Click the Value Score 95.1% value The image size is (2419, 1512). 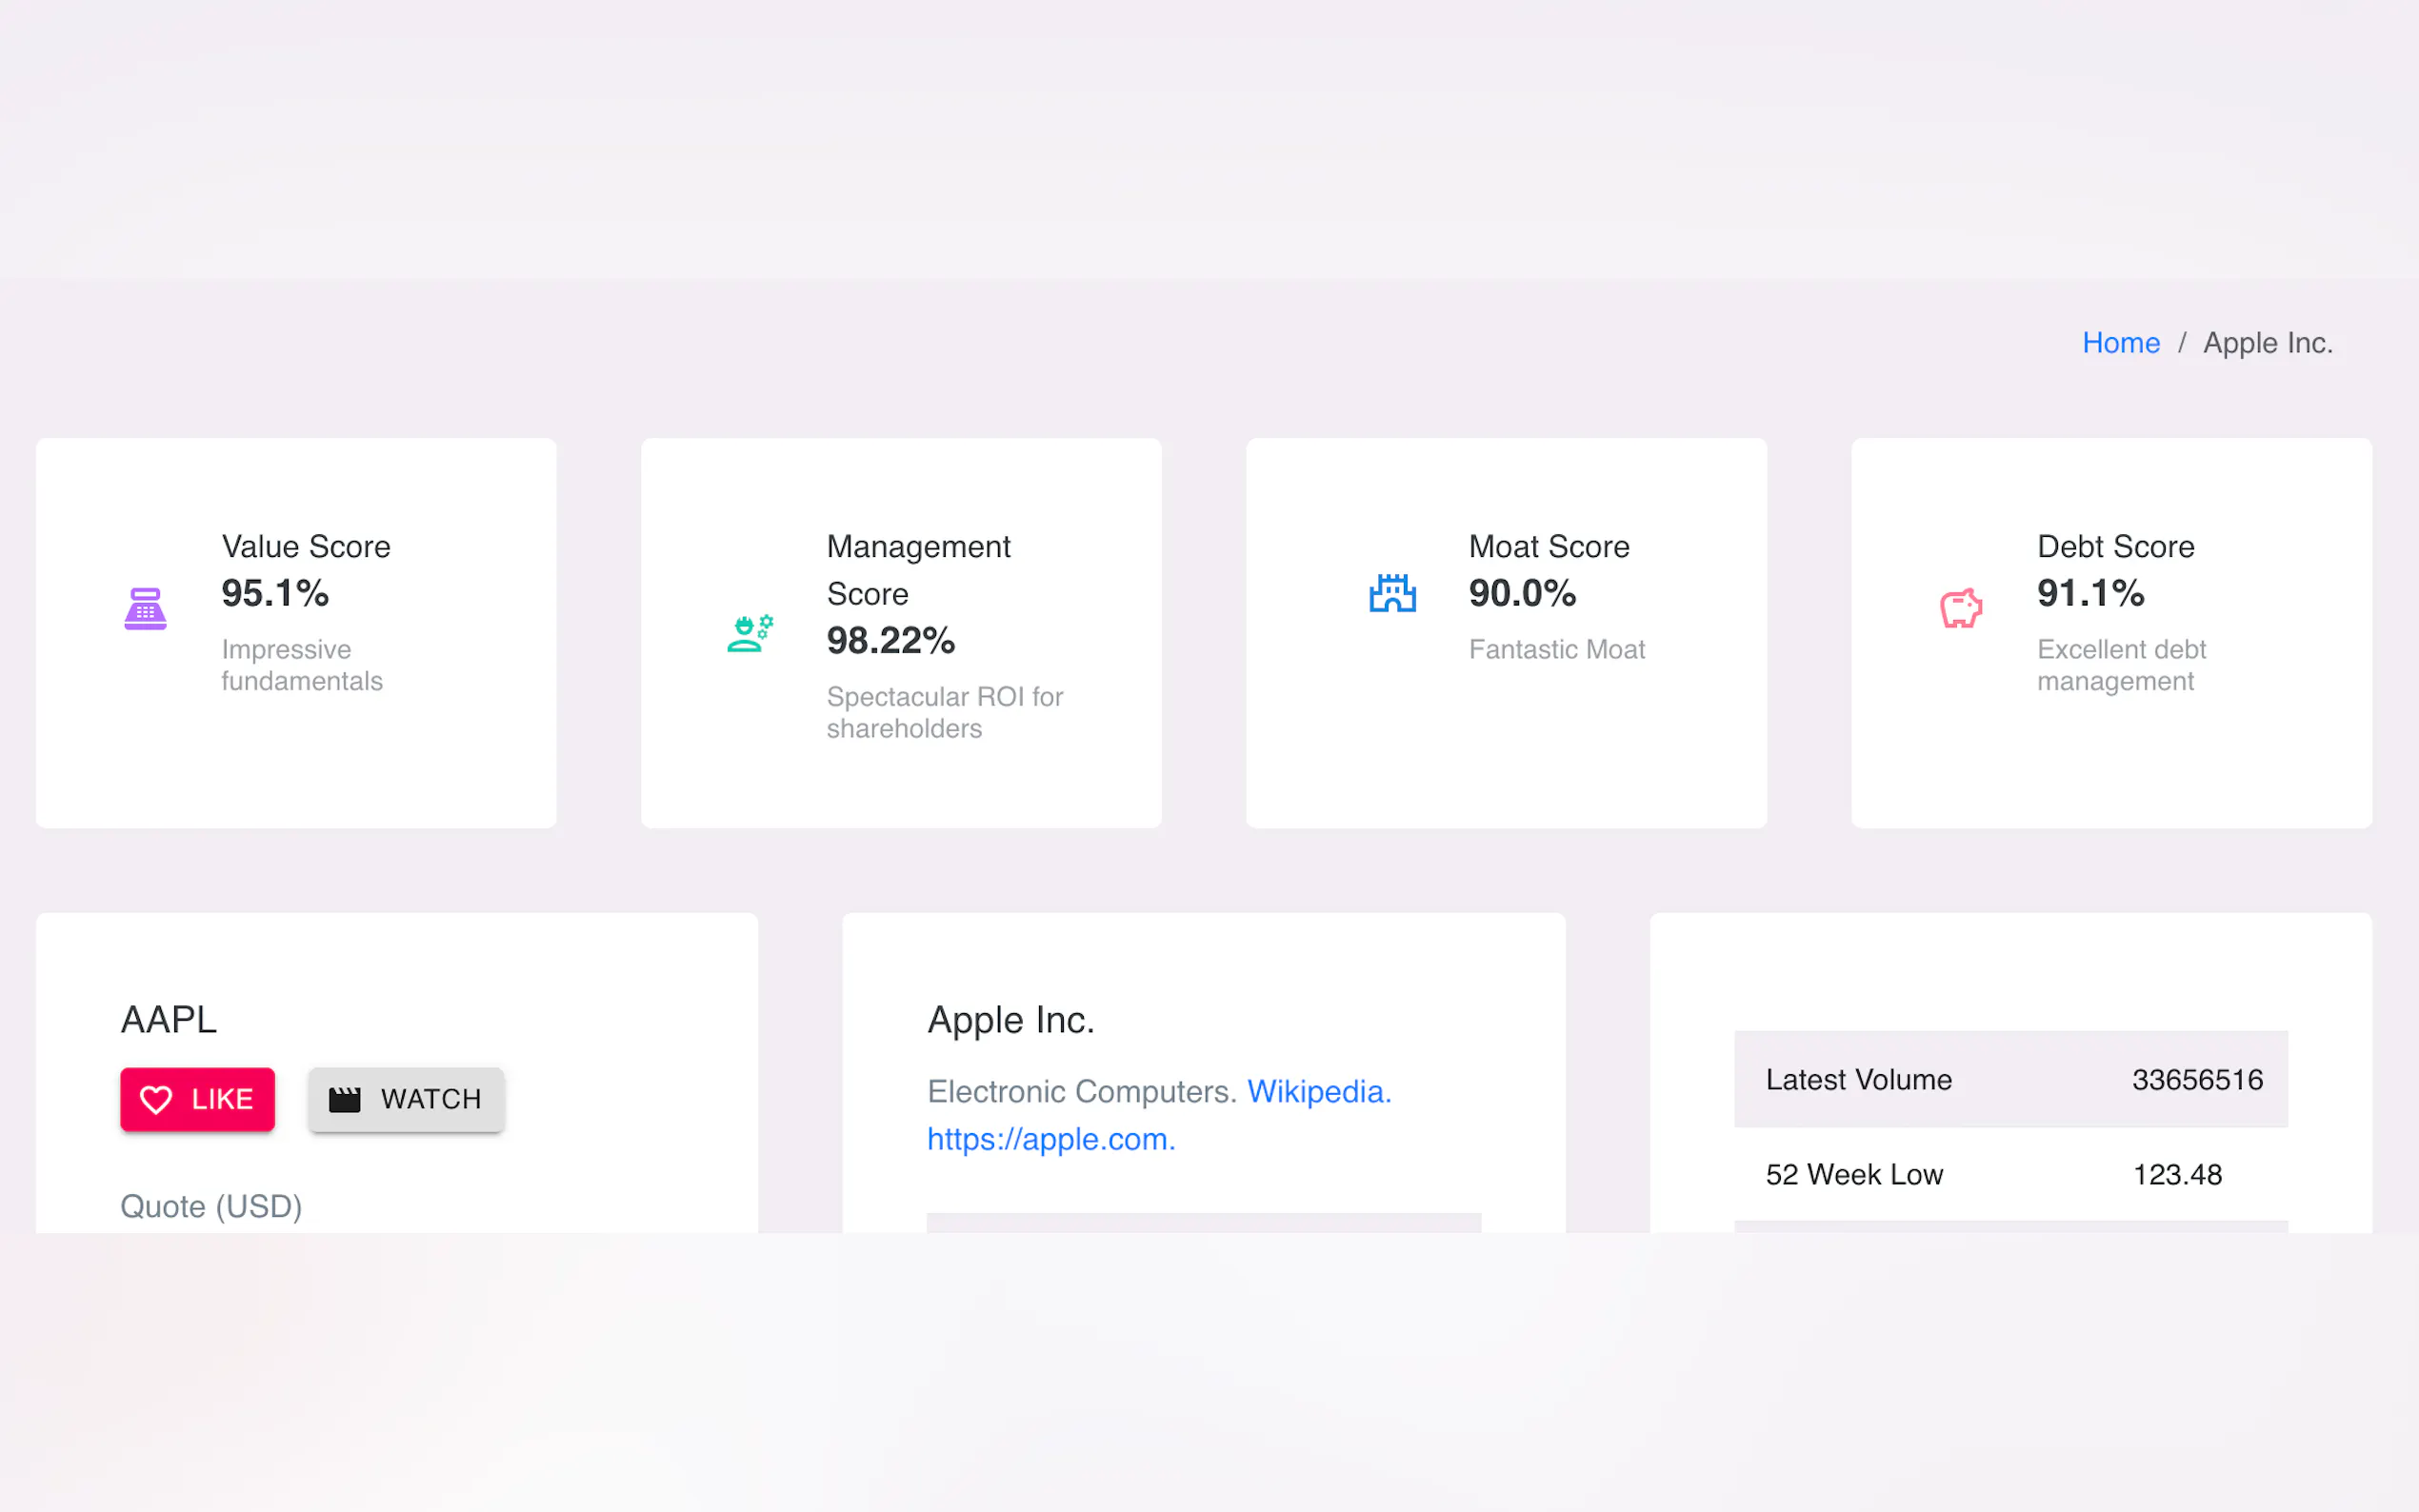tap(275, 593)
